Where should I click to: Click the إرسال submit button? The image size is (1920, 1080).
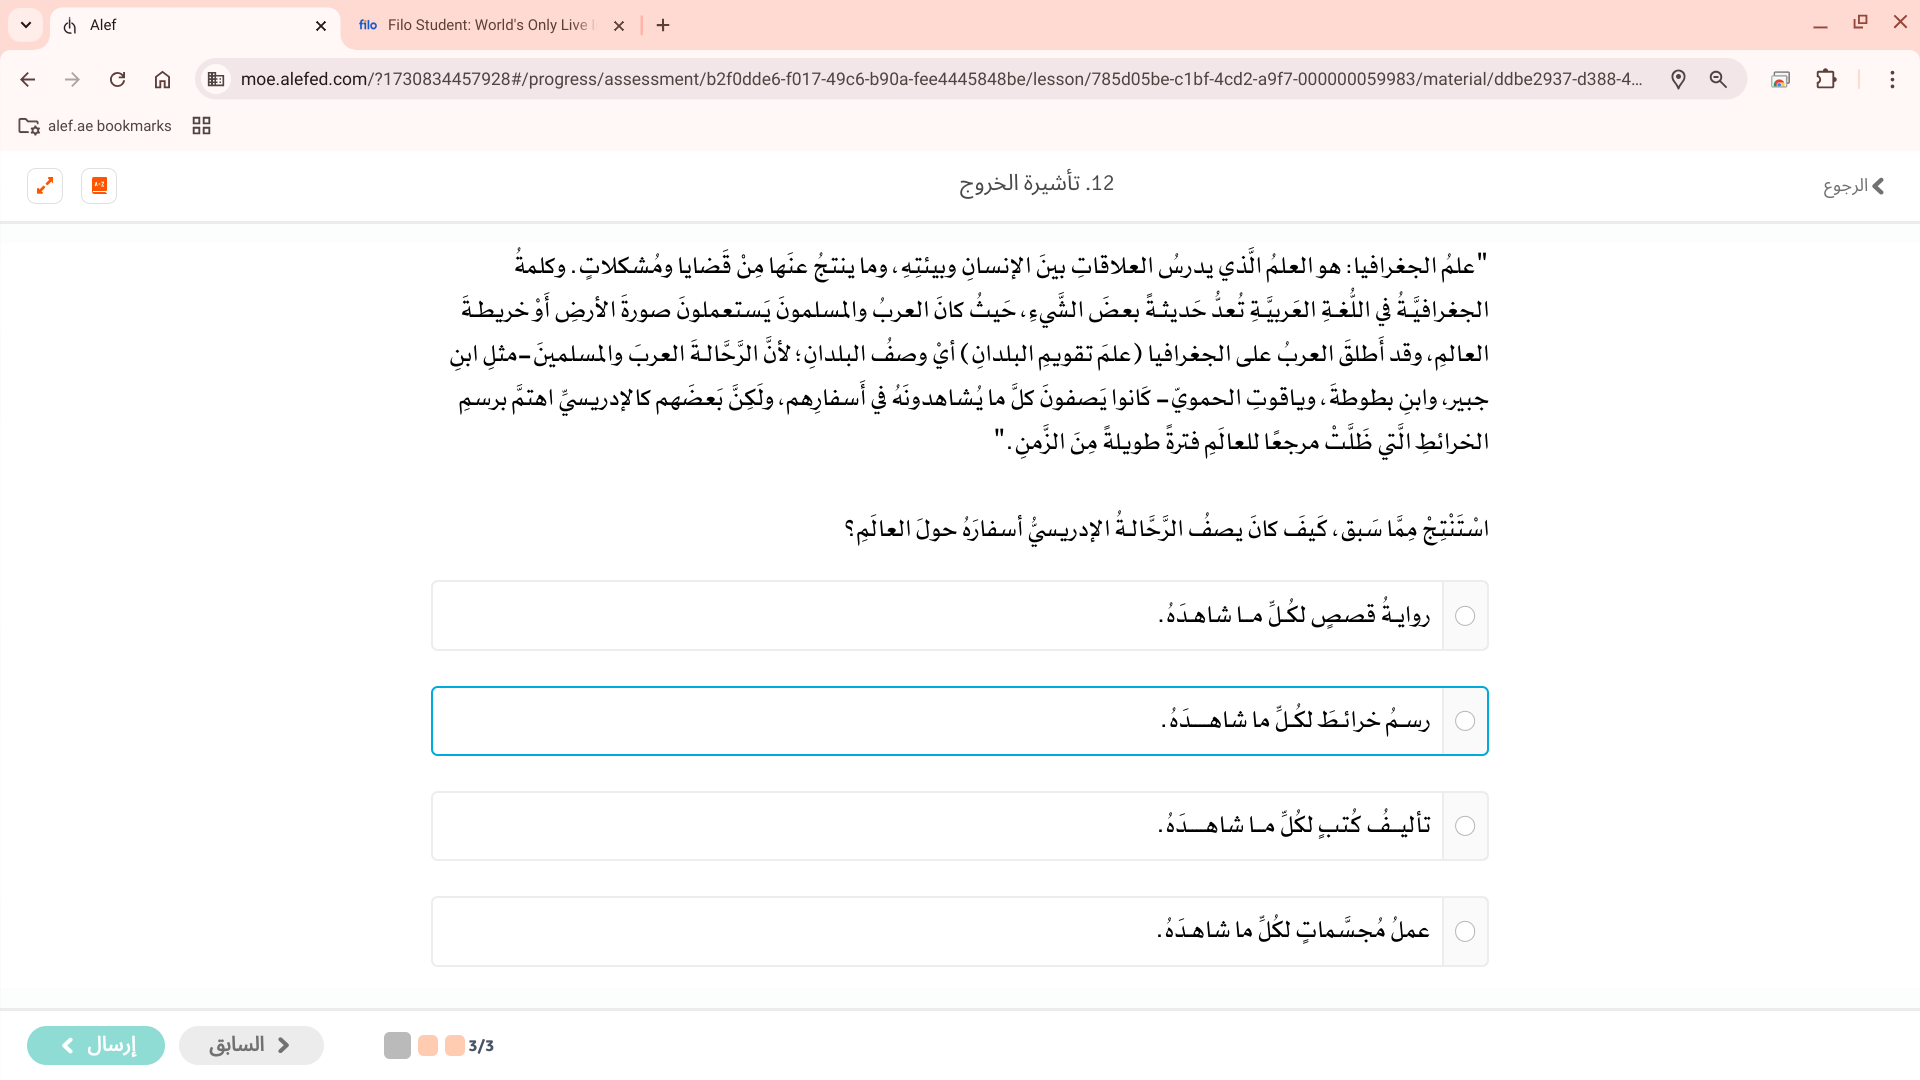96,1045
